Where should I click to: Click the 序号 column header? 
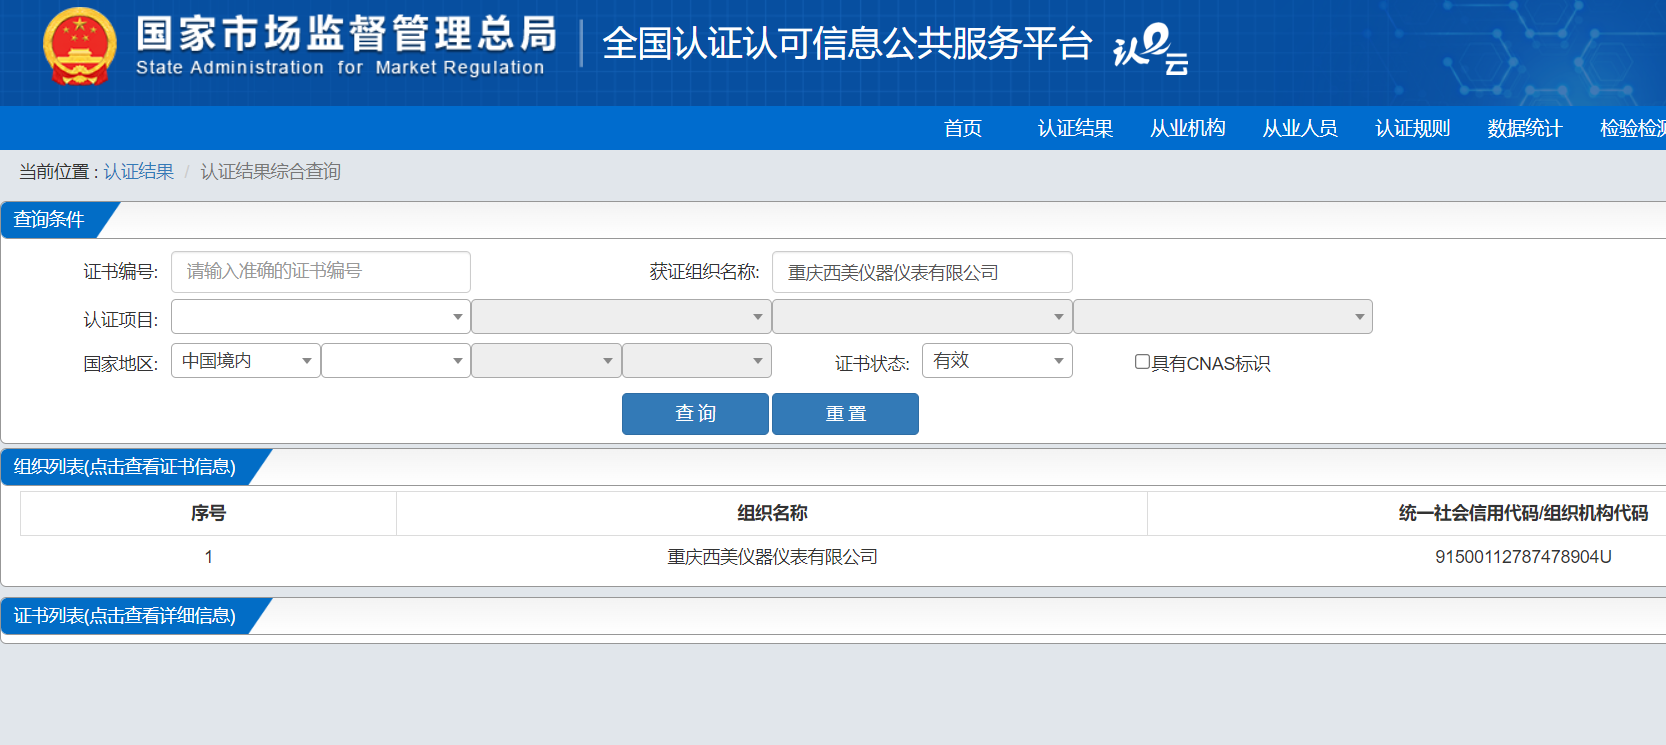click(x=208, y=513)
